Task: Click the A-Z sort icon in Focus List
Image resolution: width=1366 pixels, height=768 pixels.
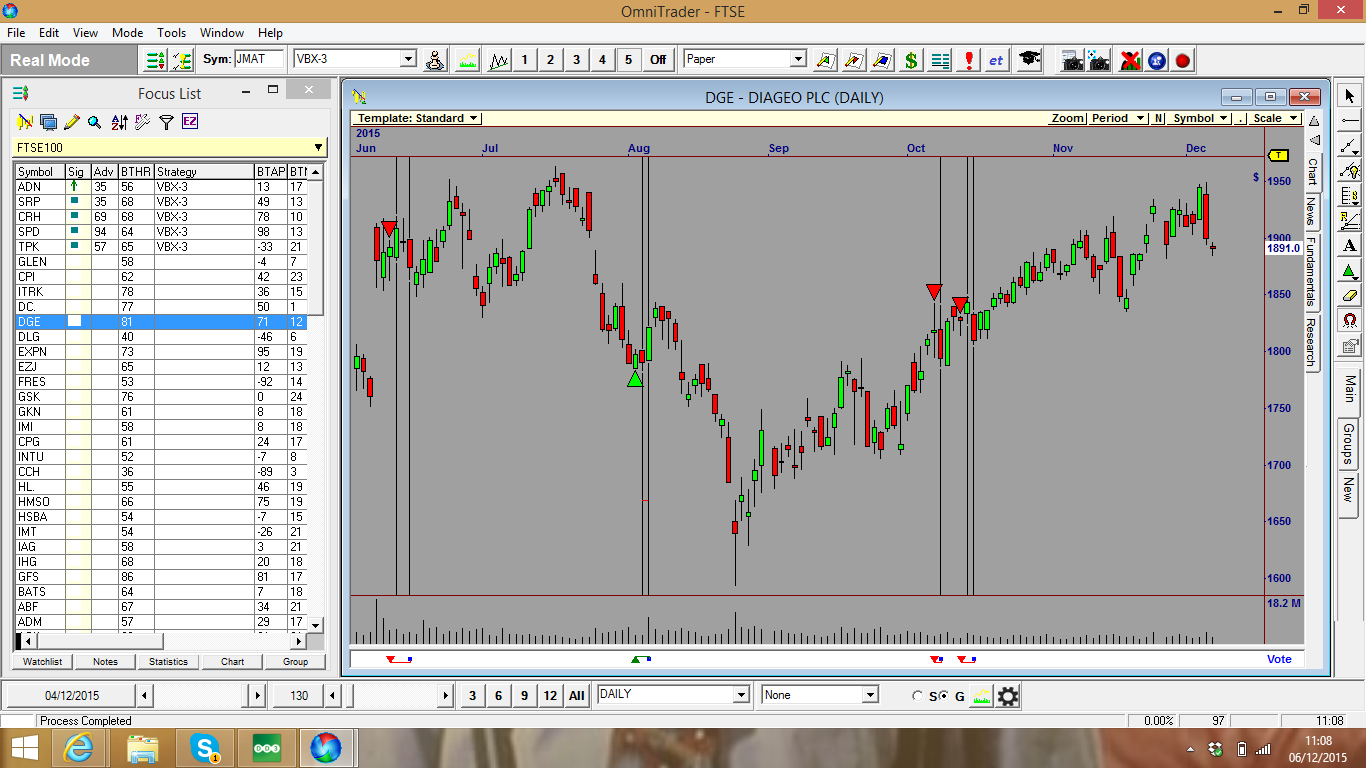Action: [x=119, y=122]
